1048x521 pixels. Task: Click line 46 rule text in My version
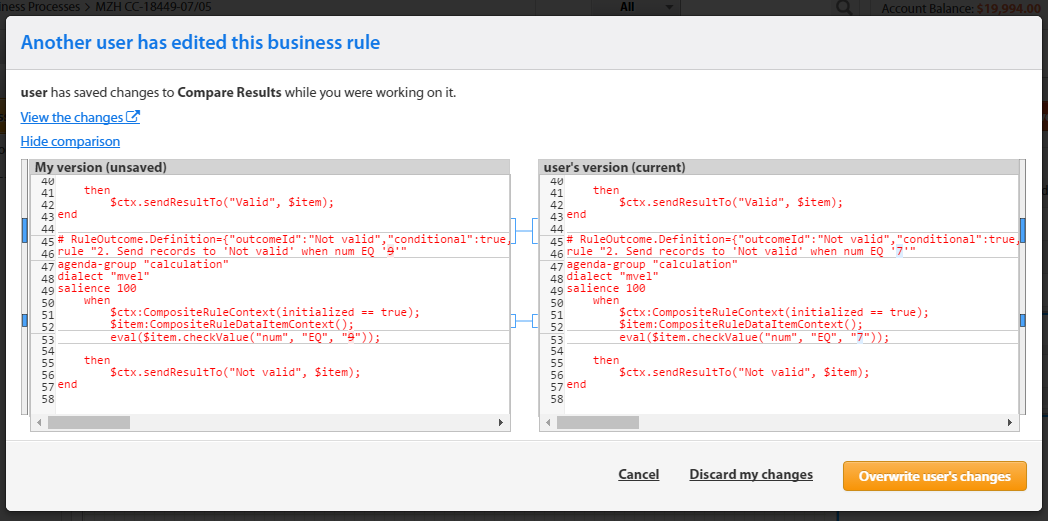233,251
